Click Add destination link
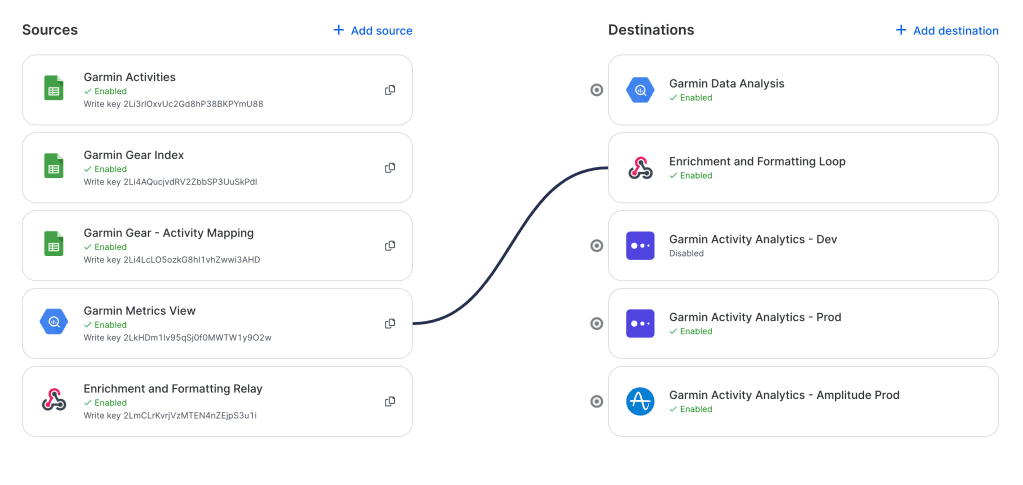 point(947,31)
